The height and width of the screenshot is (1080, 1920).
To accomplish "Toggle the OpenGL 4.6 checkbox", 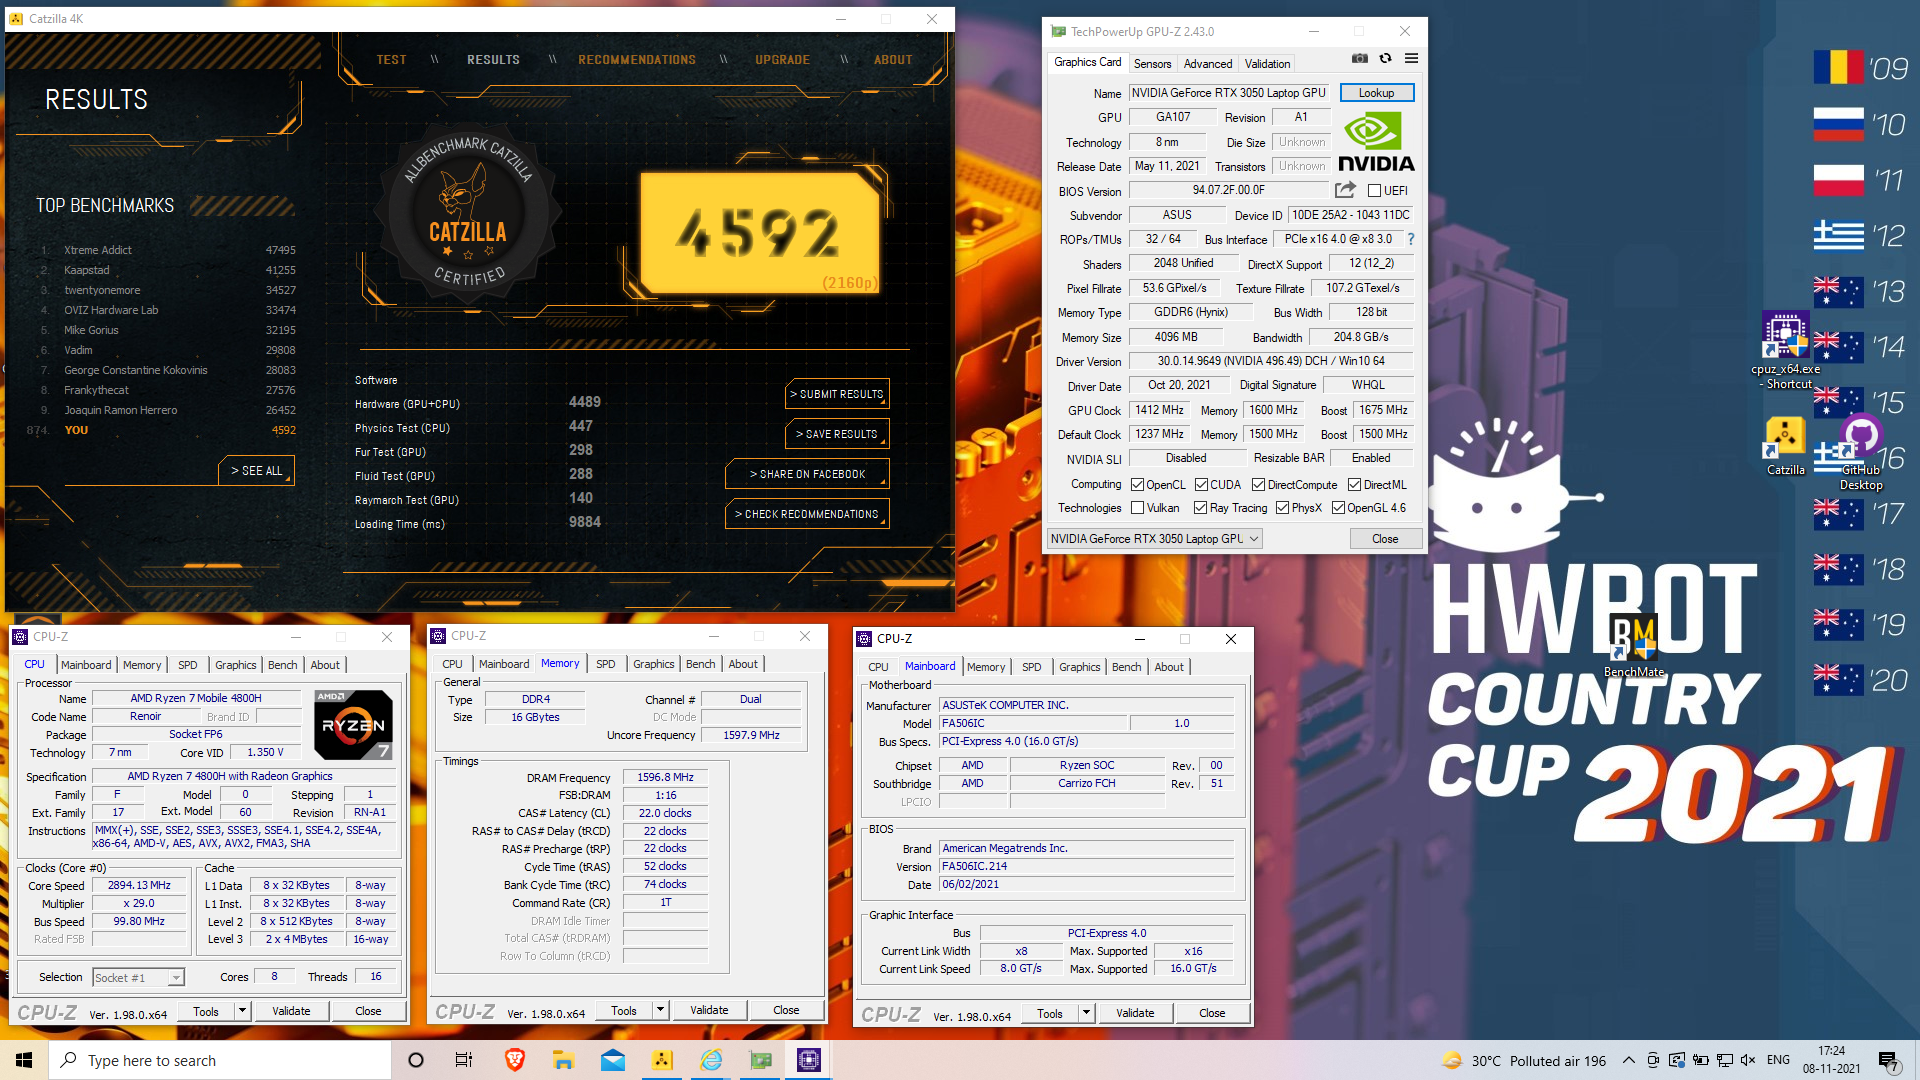I will 1338,508.
